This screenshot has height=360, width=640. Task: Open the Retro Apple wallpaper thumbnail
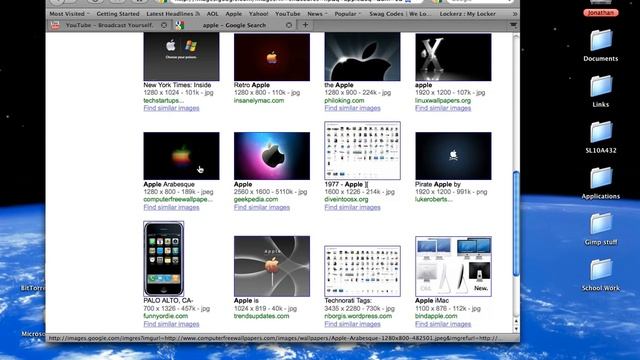pyautogui.click(x=272, y=57)
